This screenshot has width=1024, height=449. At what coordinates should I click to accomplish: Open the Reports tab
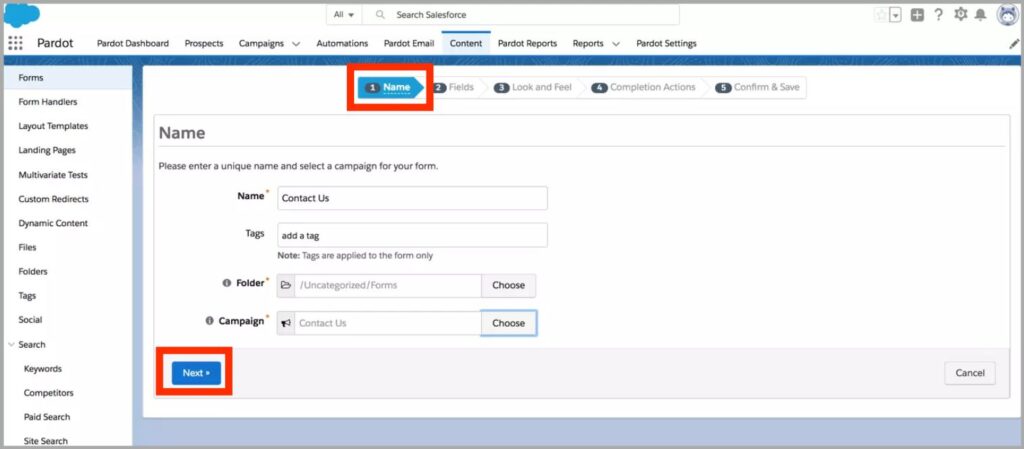588,43
